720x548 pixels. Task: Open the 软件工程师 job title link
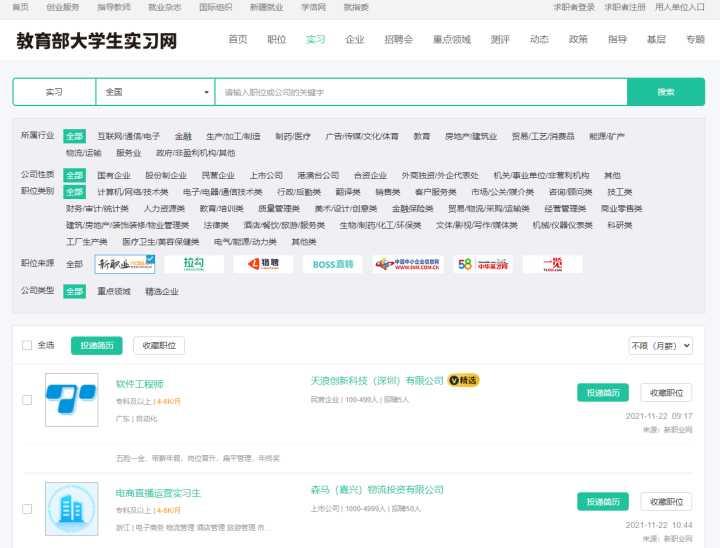pyautogui.click(x=140, y=384)
